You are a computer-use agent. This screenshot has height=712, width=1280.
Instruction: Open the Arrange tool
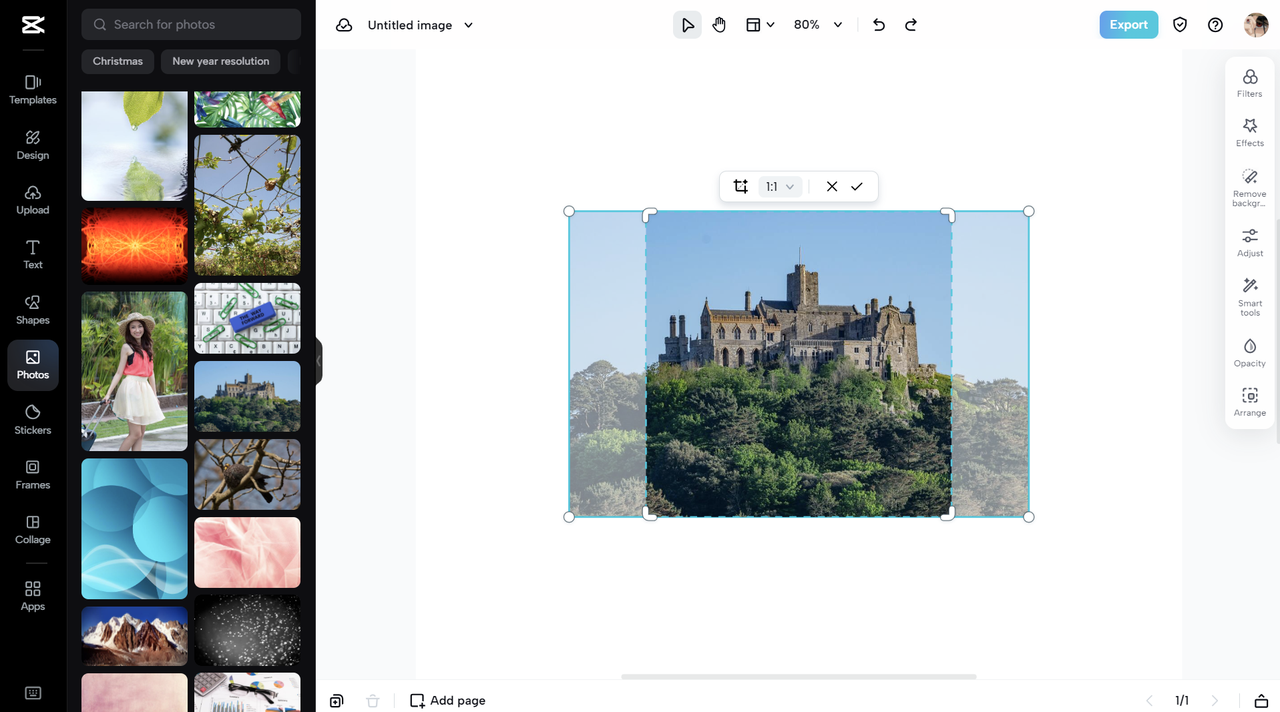coord(1250,402)
